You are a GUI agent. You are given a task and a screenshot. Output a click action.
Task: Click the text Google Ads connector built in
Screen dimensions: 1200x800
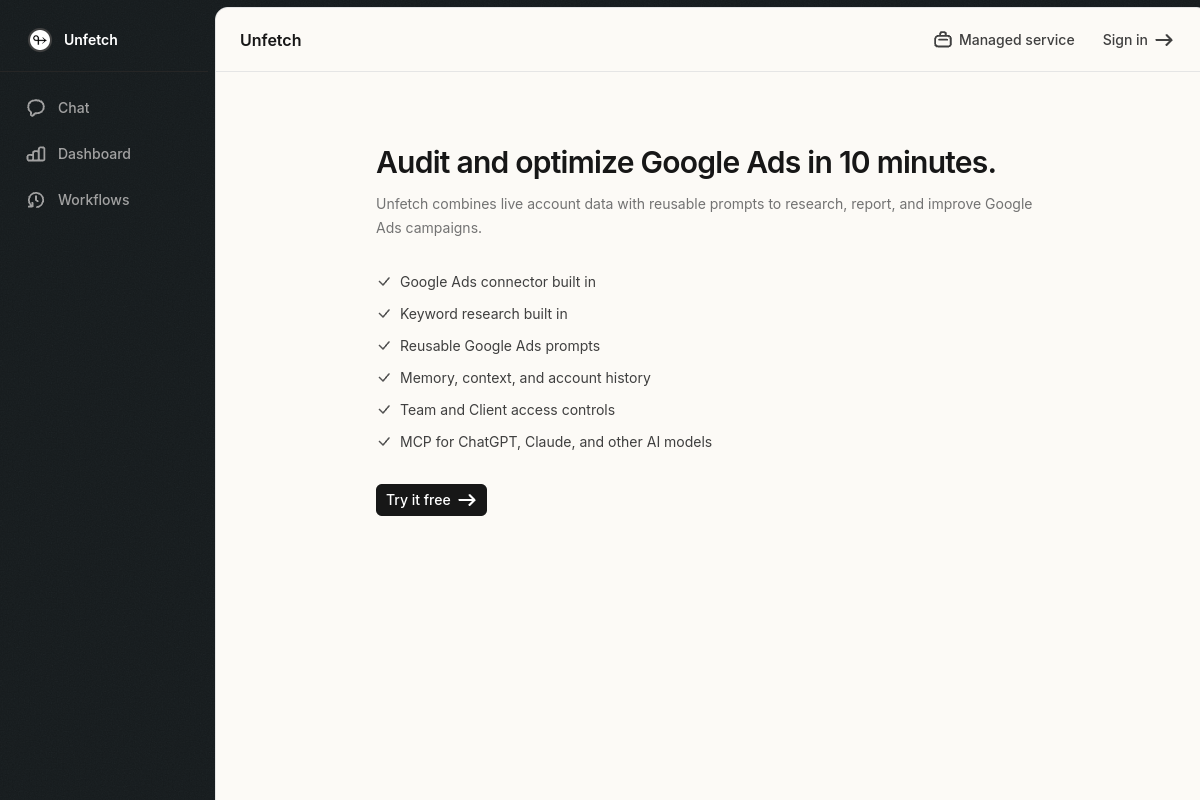(x=498, y=282)
